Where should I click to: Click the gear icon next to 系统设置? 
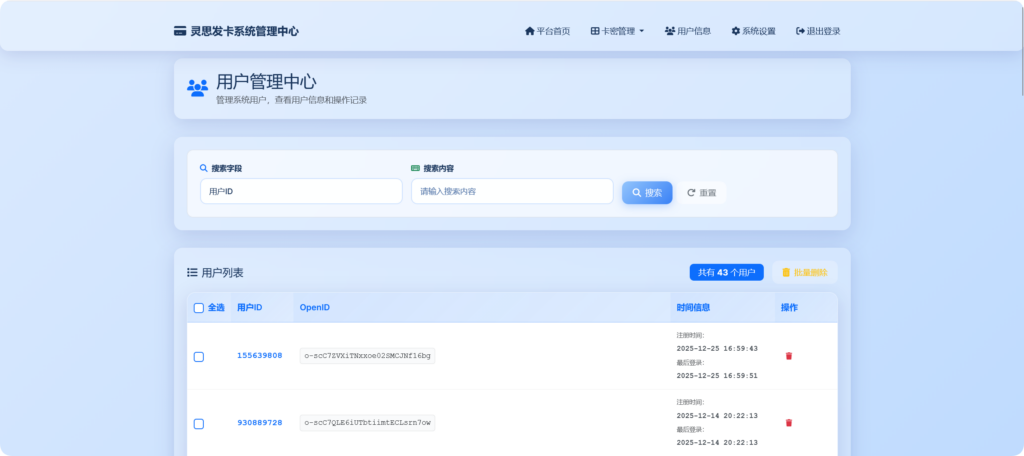pos(736,31)
